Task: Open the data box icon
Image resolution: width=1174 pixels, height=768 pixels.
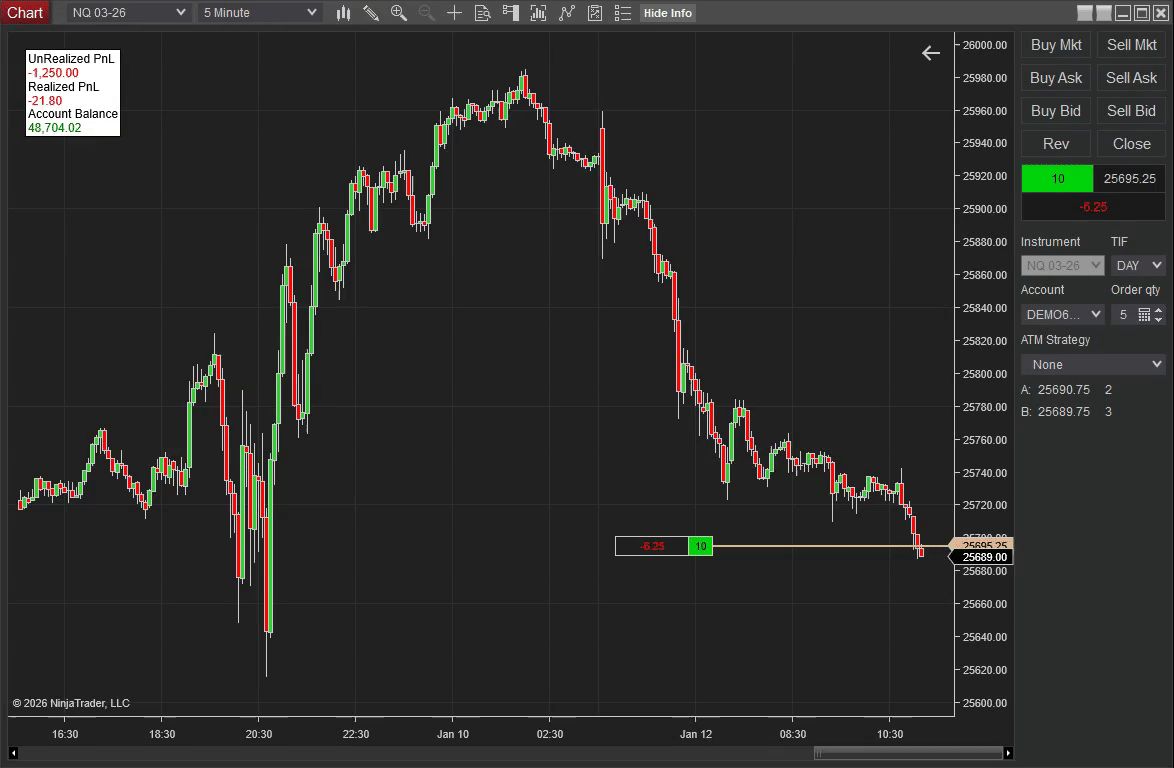Action: point(483,13)
